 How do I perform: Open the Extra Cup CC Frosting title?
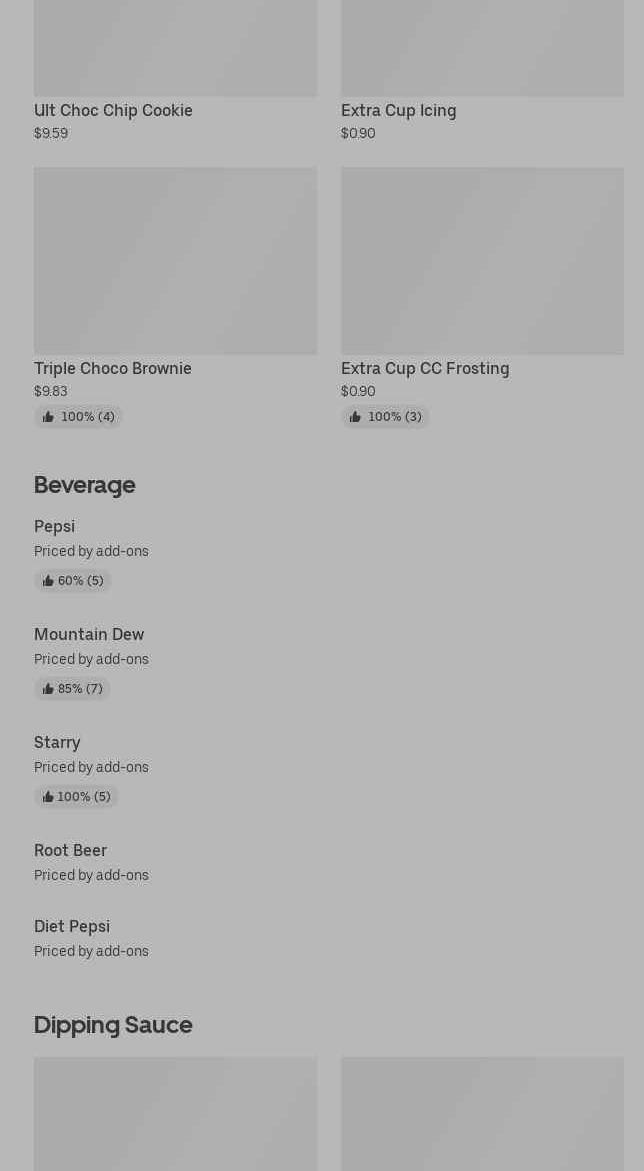click(425, 368)
